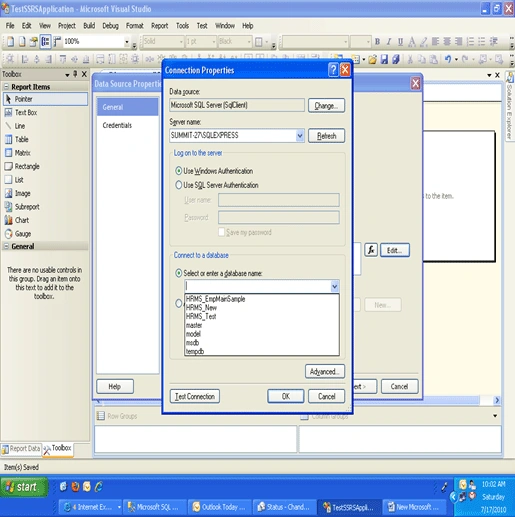This screenshot has height=517, width=515.
Task: Confirm Connection Properties with OK
Action: pyautogui.click(x=286, y=396)
